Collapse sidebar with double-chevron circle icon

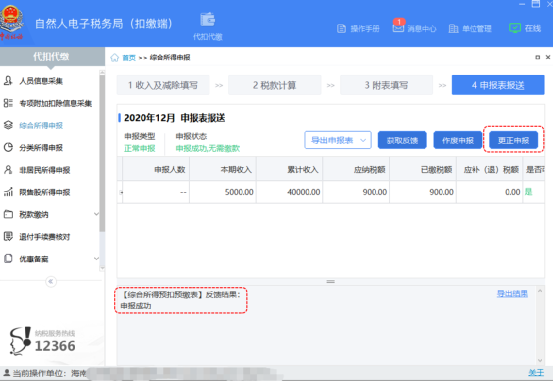point(51,282)
